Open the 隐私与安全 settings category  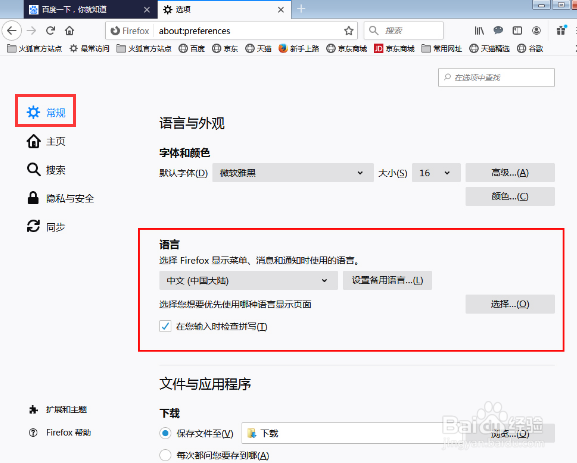[x=60, y=198]
